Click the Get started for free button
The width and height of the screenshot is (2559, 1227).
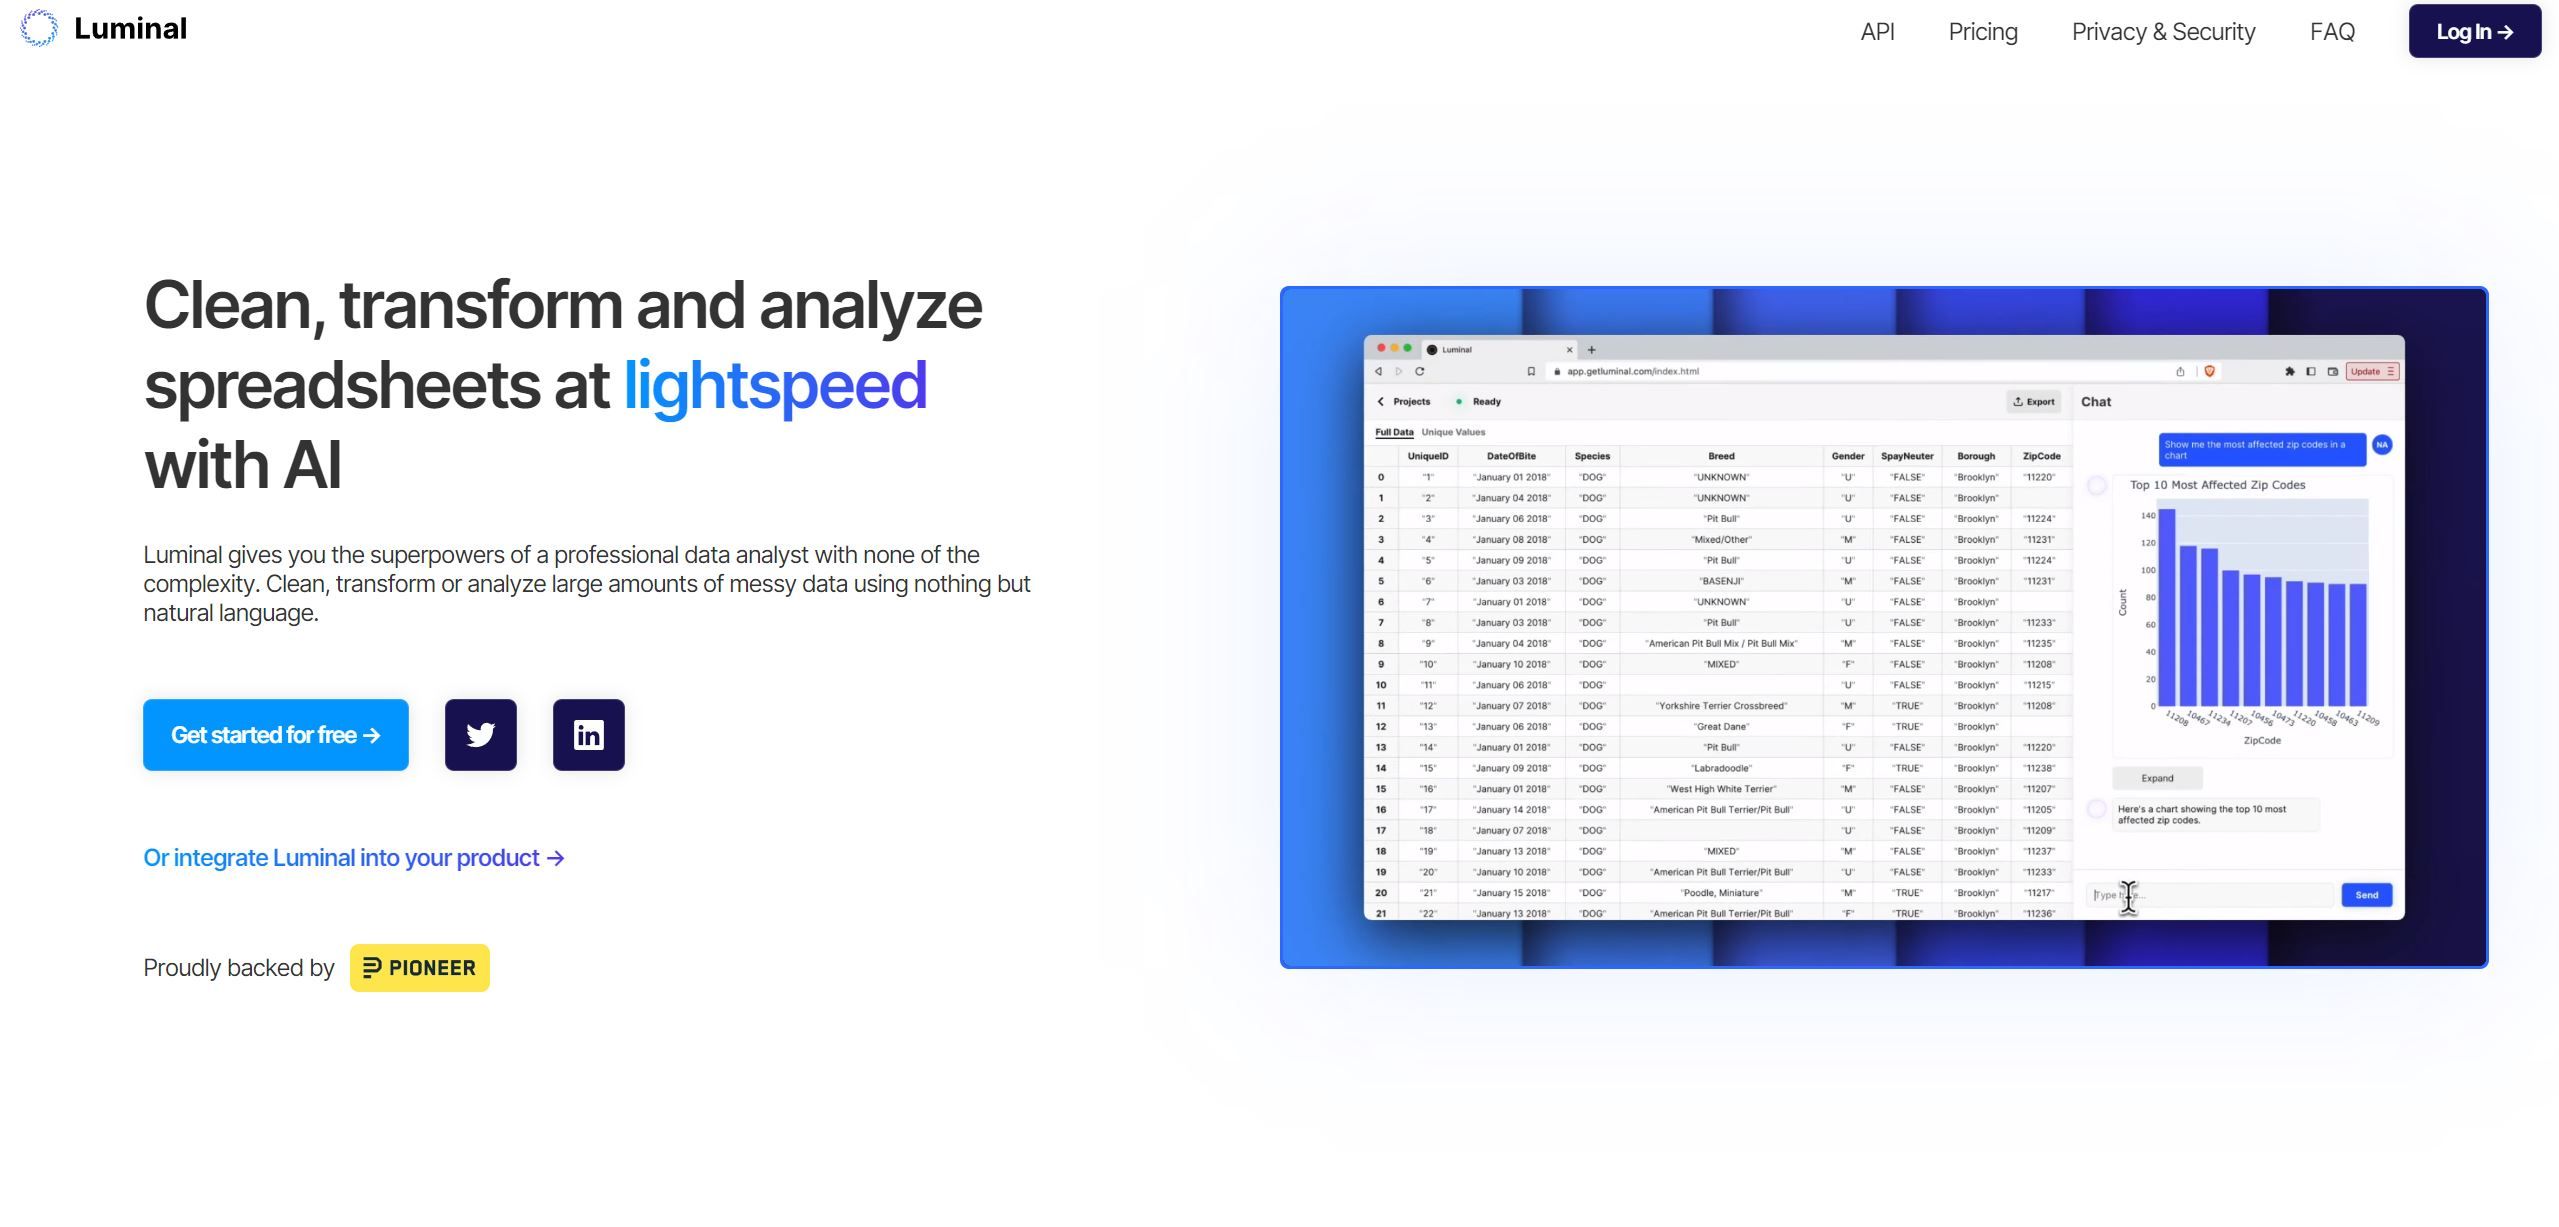[x=276, y=734]
